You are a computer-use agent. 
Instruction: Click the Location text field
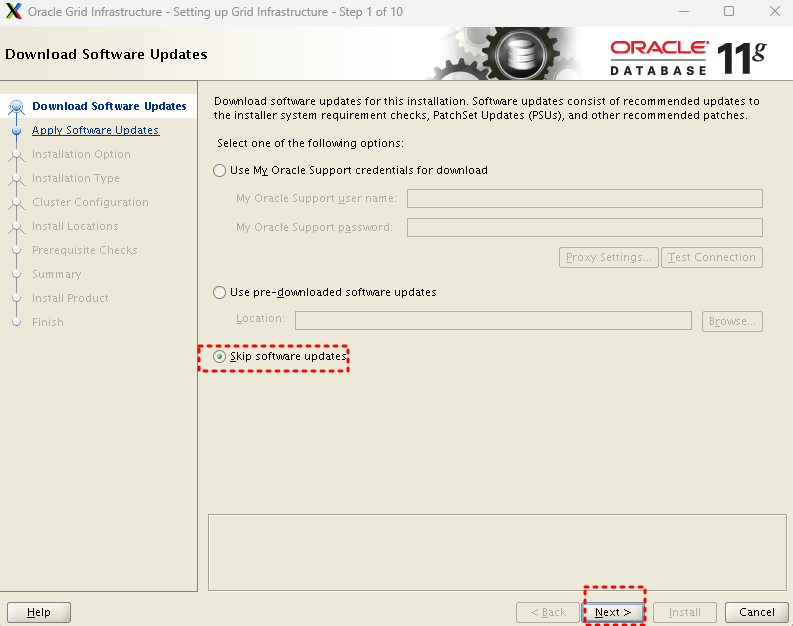point(493,321)
